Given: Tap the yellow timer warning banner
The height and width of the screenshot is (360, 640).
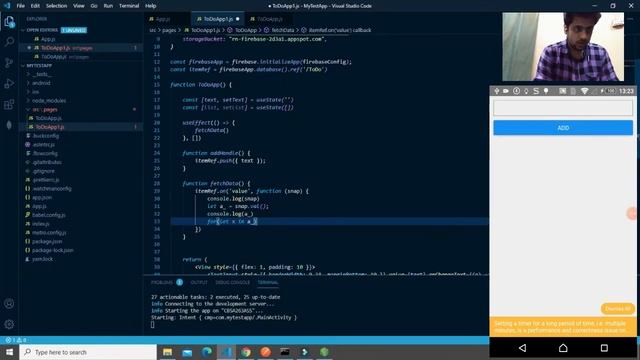Looking at the screenshot, I should click(562, 327).
